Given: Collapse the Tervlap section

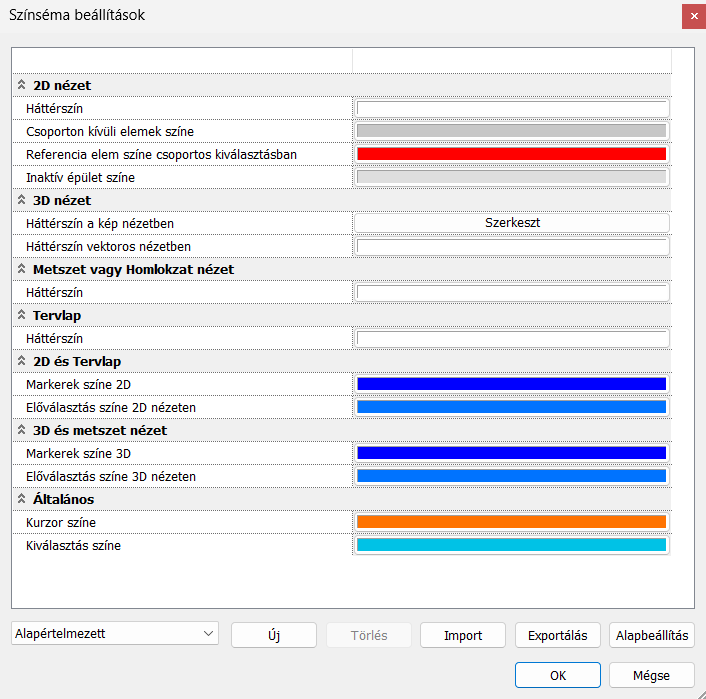Looking at the screenshot, I should (x=21, y=315).
